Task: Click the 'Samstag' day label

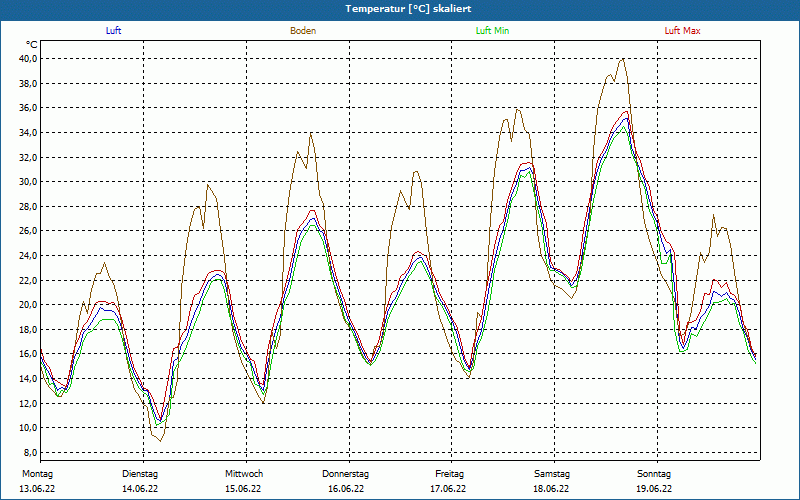Action: pos(552,473)
